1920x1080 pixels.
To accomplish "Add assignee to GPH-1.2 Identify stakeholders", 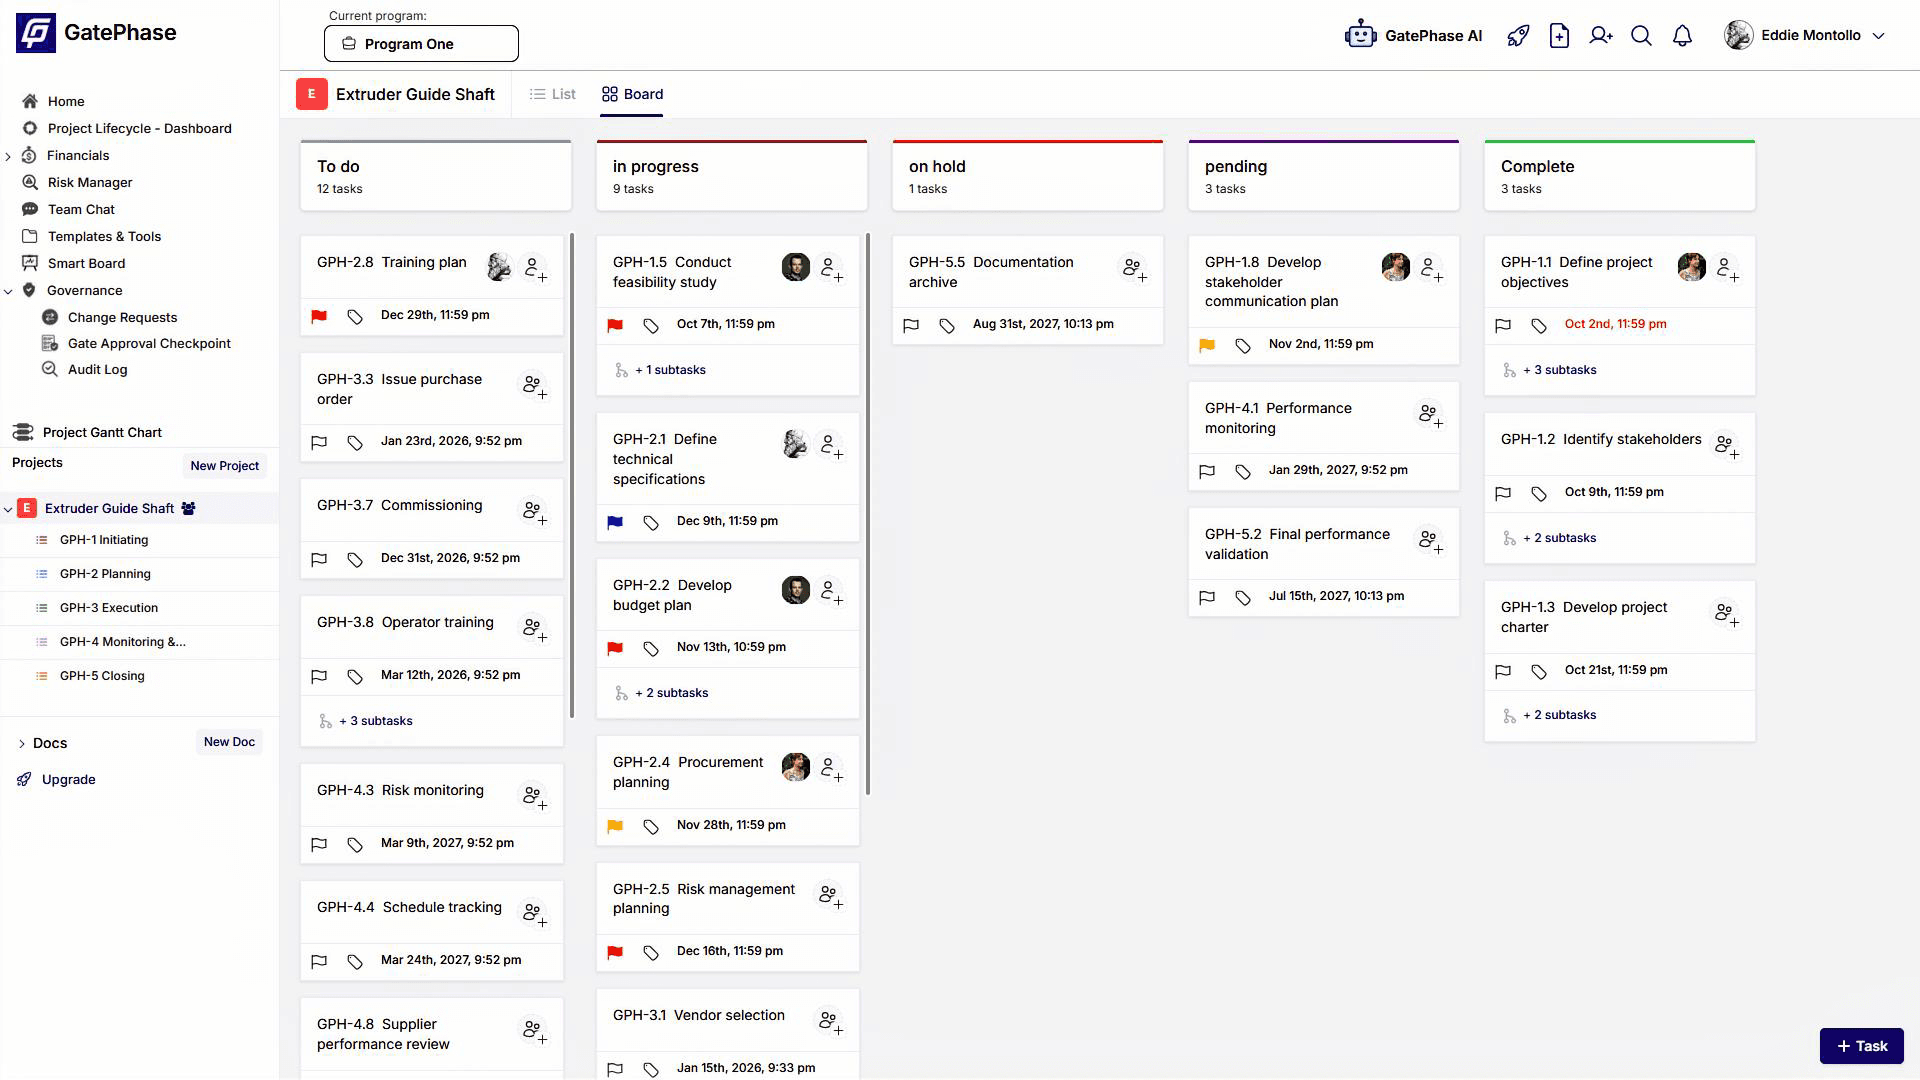I will (x=1726, y=446).
